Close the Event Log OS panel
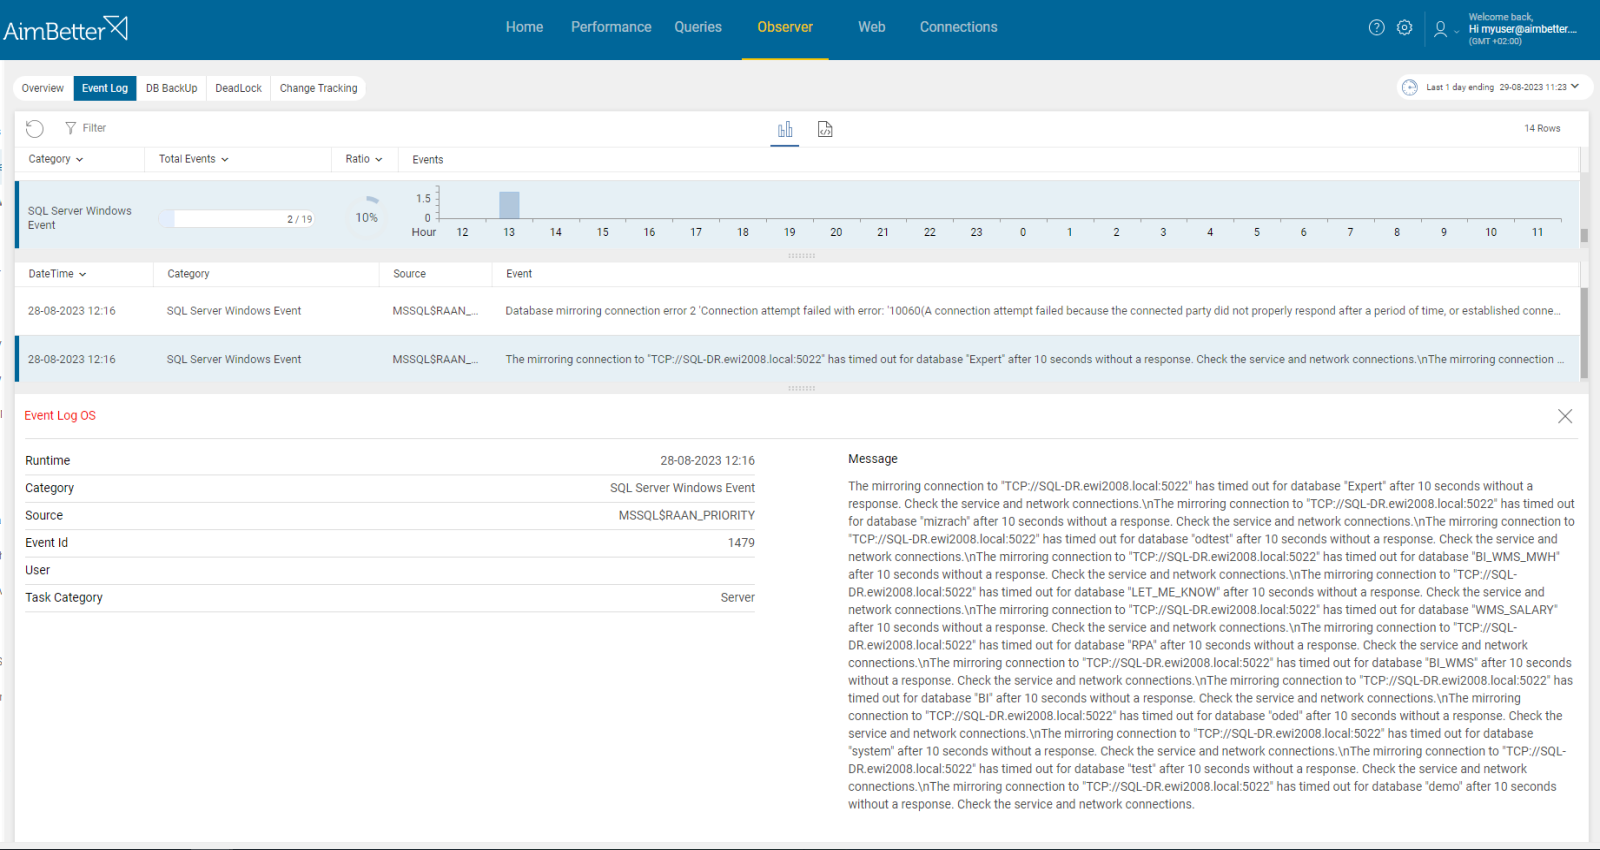The width and height of the screenshot is (1600, 850). [1565, 416]
